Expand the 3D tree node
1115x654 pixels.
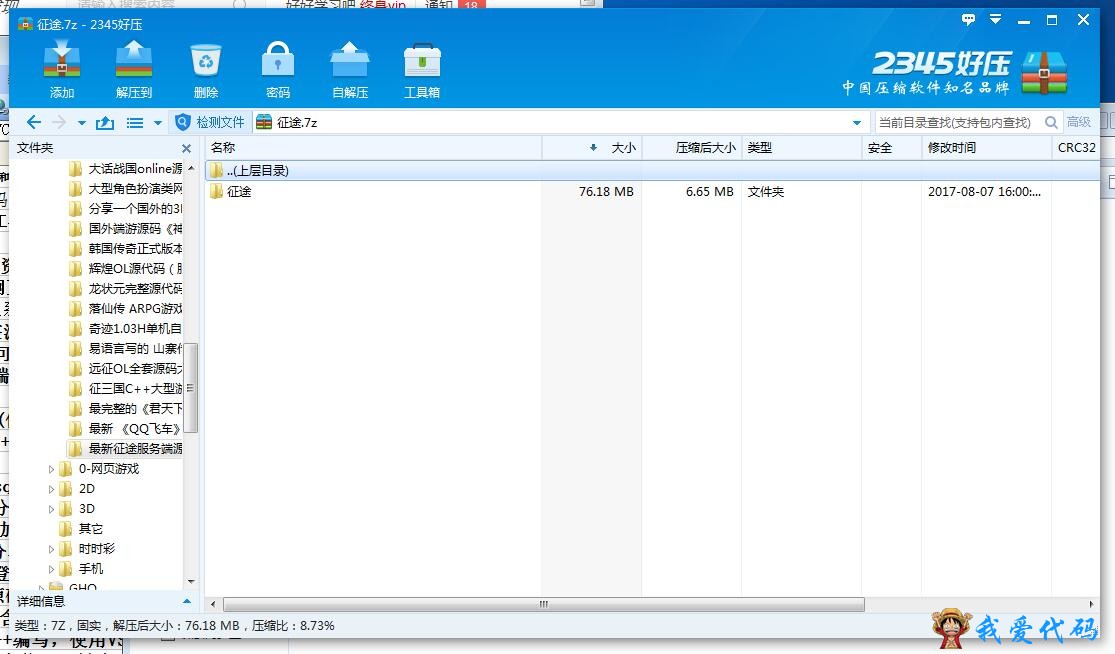(x=51, y=509)
